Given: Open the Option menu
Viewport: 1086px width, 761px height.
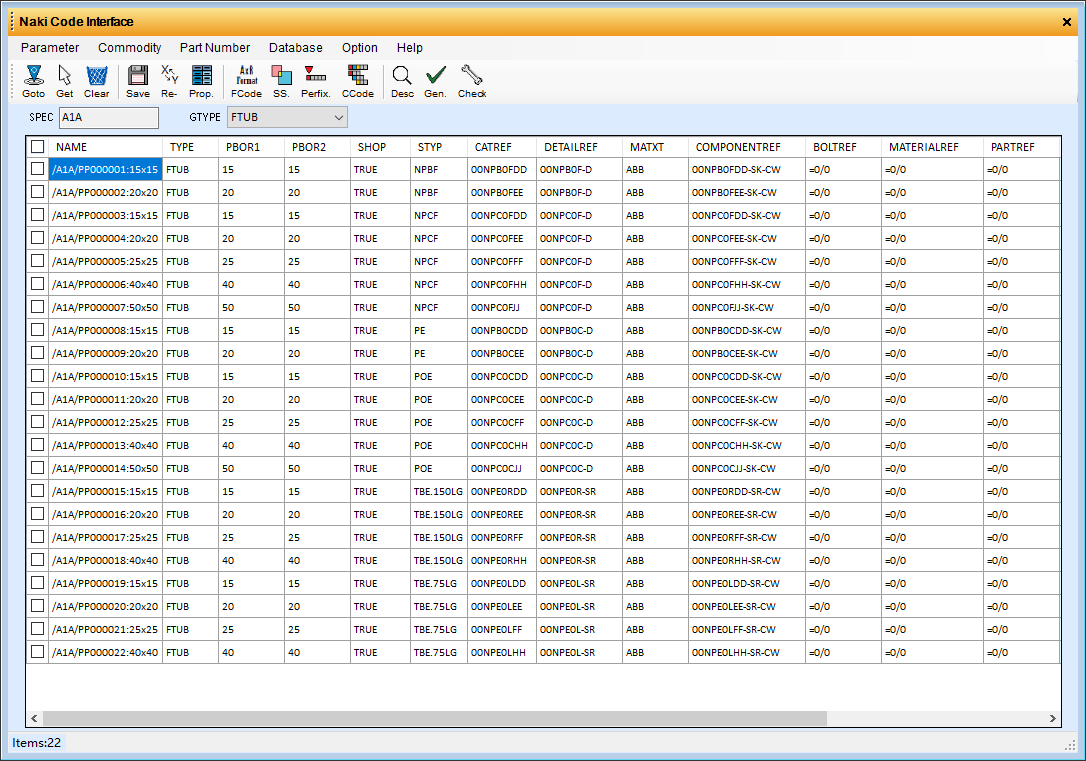Looking at the screenshot, I should pyautogui.click(x=359, y=47).
